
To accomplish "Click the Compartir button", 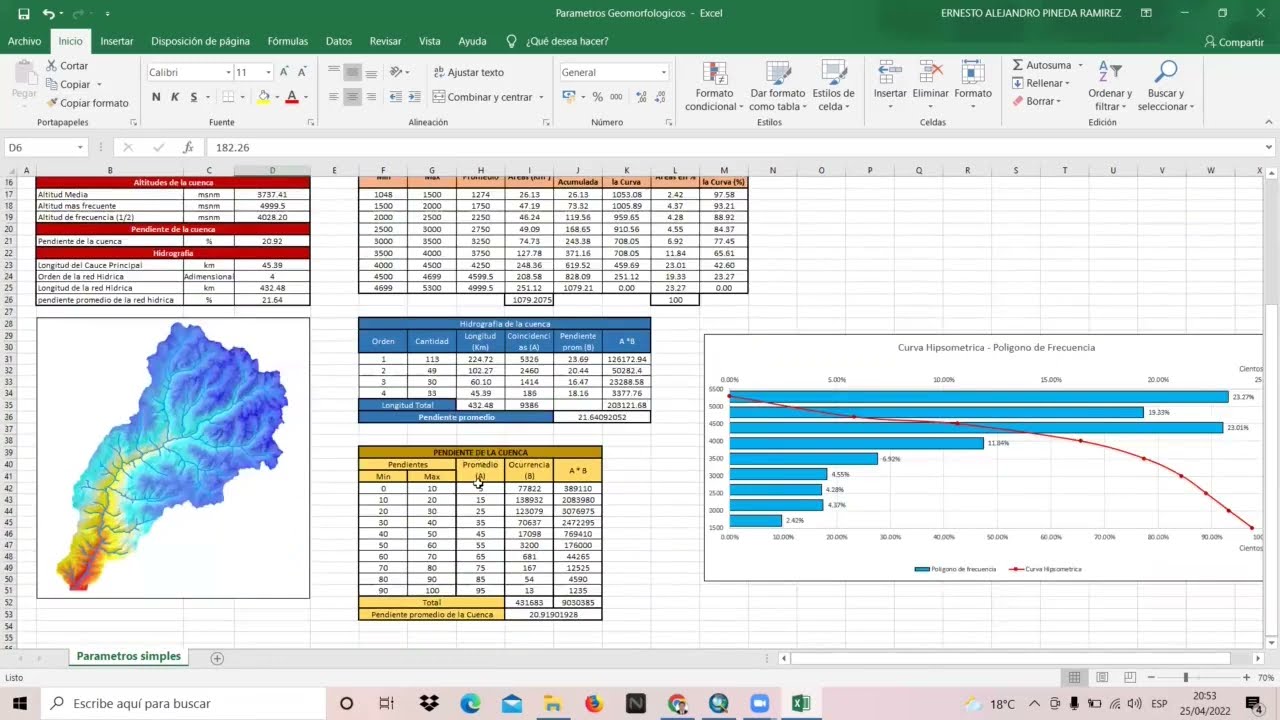I will pyautogui.click(x=1234, y=42).
